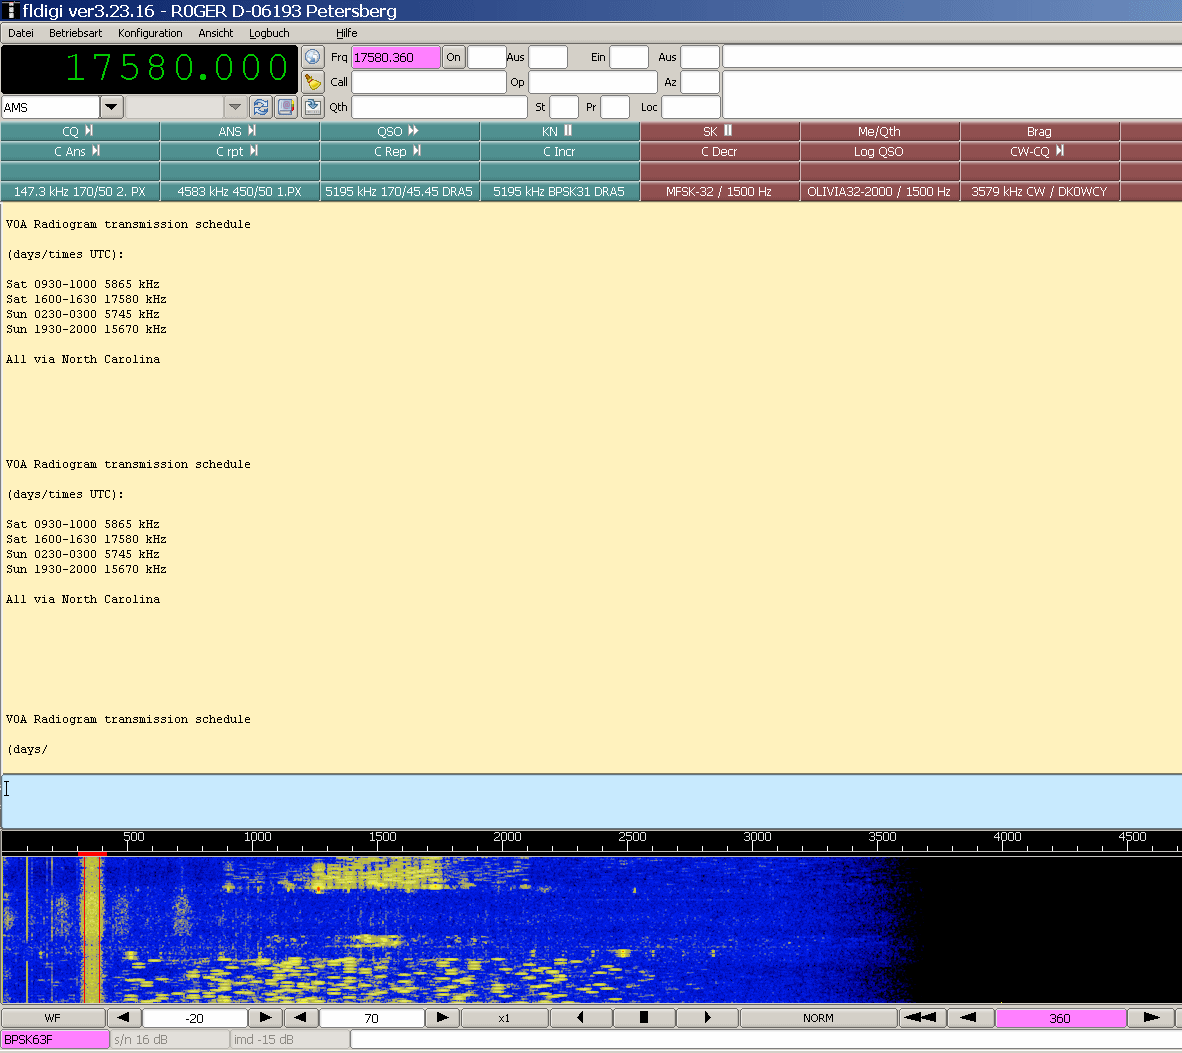Expand the greyed bandwidth dropdown arrow
The height and width of the screenshot is (1053, 1182).
235,107
